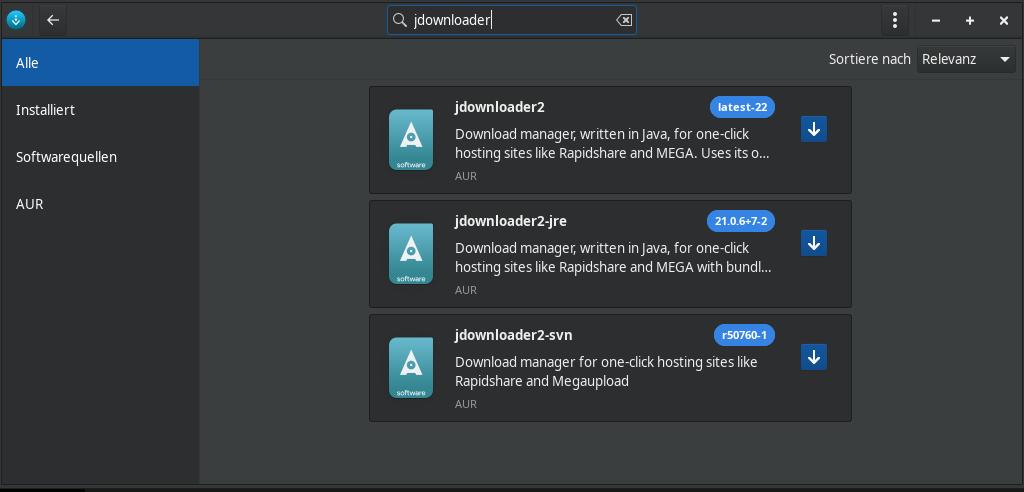This screenshot has width=1024, height=492.
Task: Click the 21.0.6+7-2 version badge
Action: 741,221
